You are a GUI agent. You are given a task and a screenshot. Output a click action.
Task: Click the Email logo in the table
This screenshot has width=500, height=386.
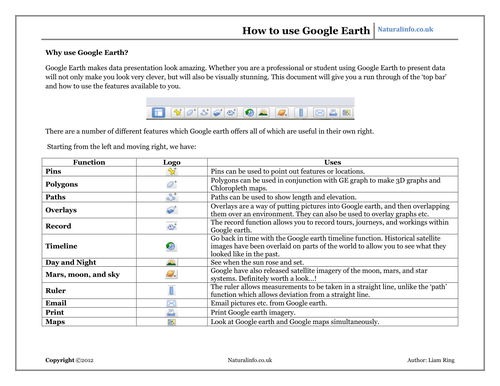point(171,303)
